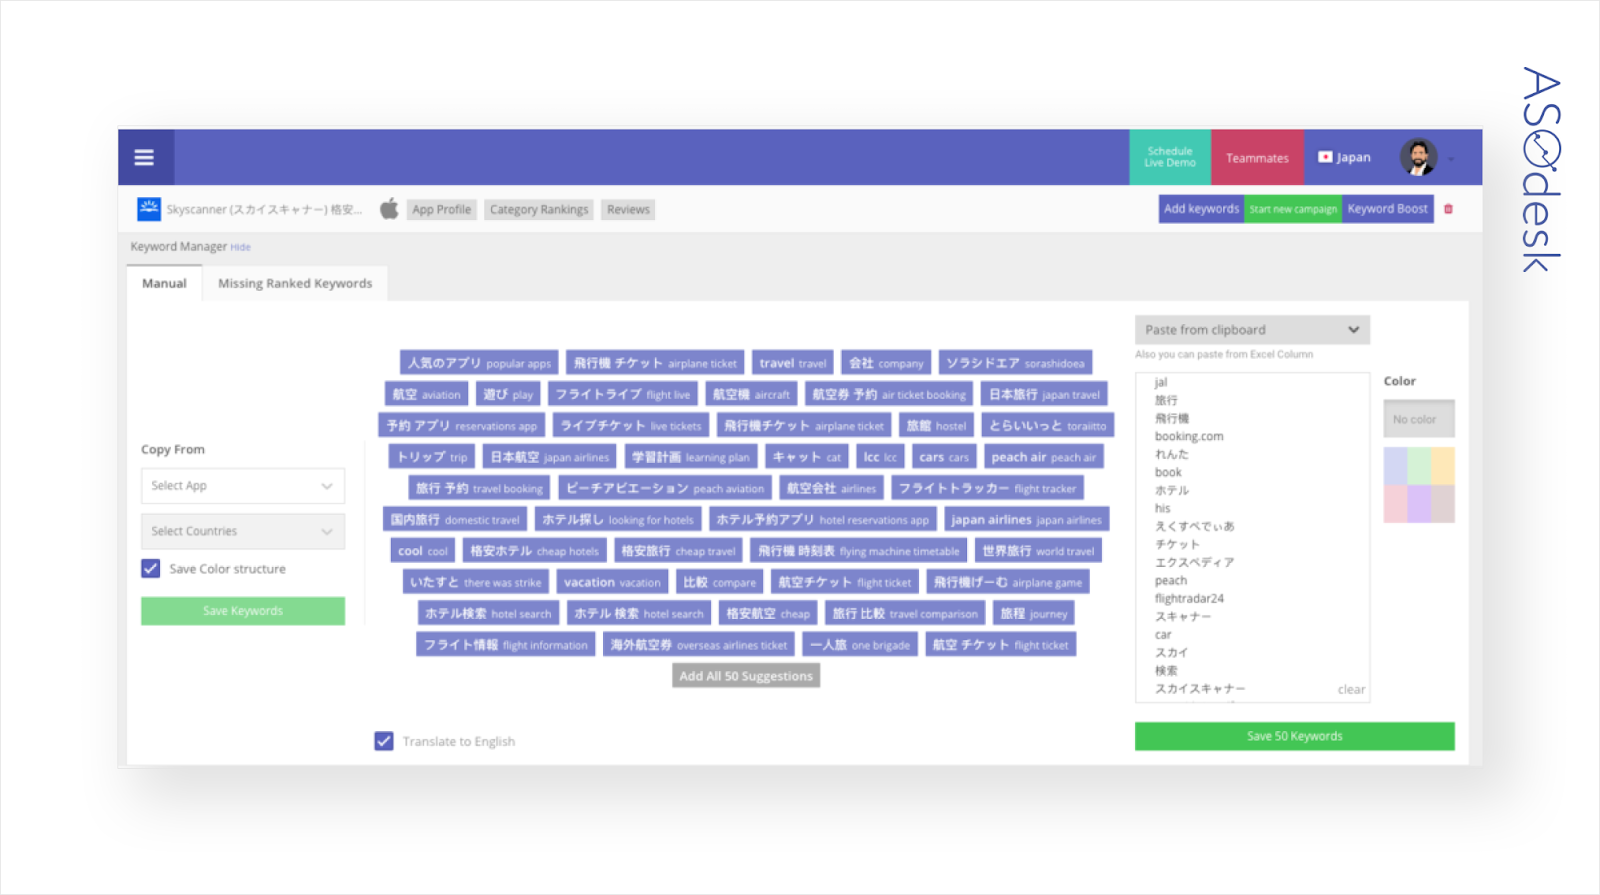Pick the beige color swatch
Viewport: 1600px width, 895px height.
(x=1443, y=504)
